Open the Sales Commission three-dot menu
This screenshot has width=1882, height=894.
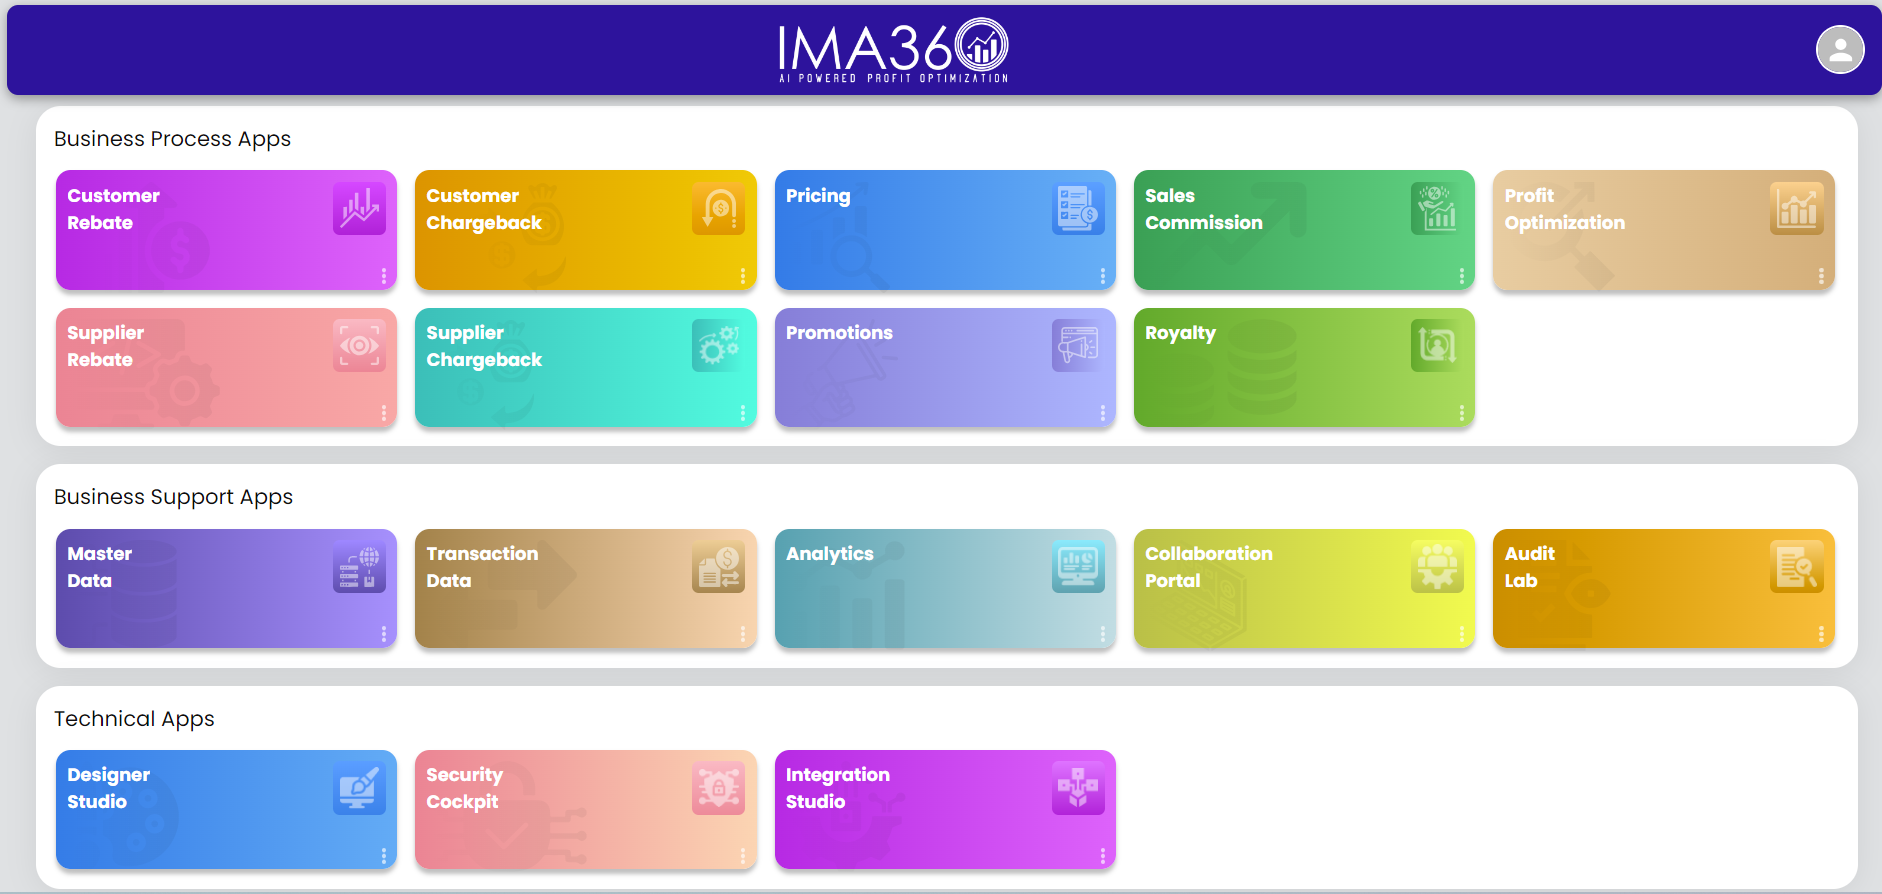click(1461, 276)
